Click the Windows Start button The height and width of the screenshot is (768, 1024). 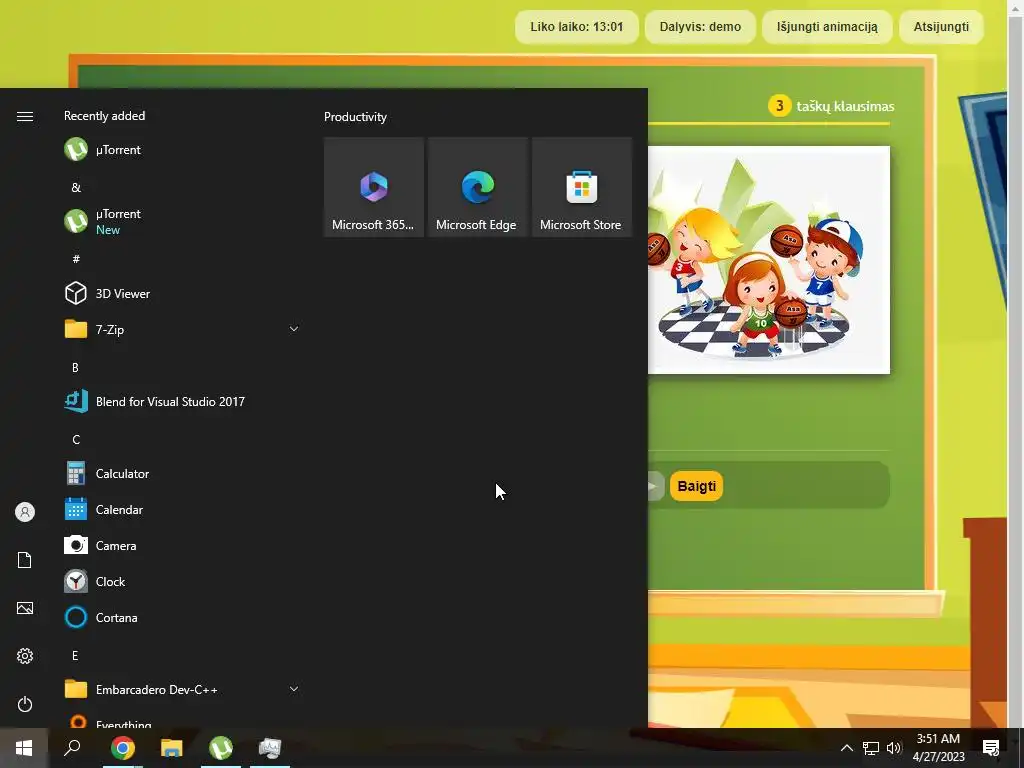click(24, 748)
